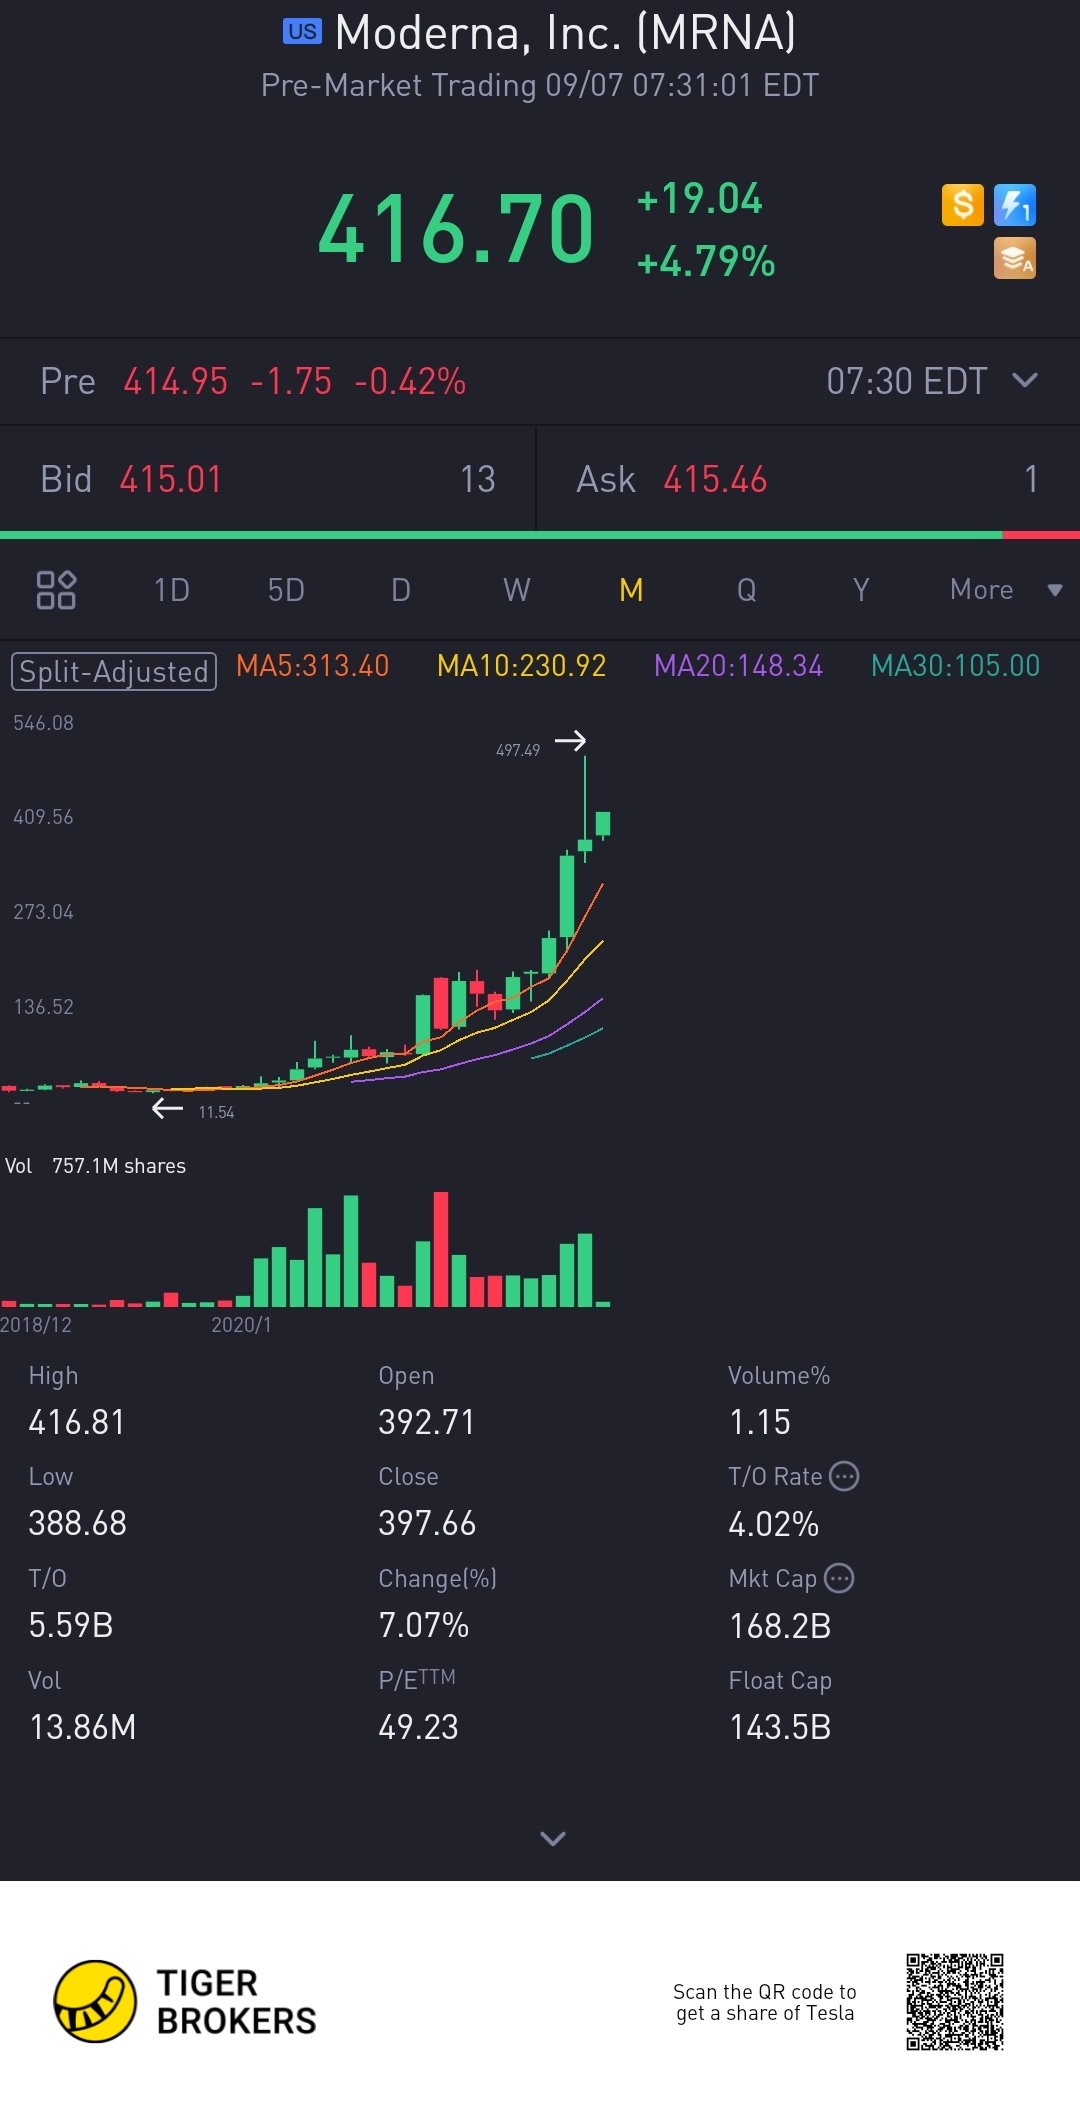1080x2123 pixels.
Task: Tap the MA10:230.92 indicator label
Action: pos(522,666)
